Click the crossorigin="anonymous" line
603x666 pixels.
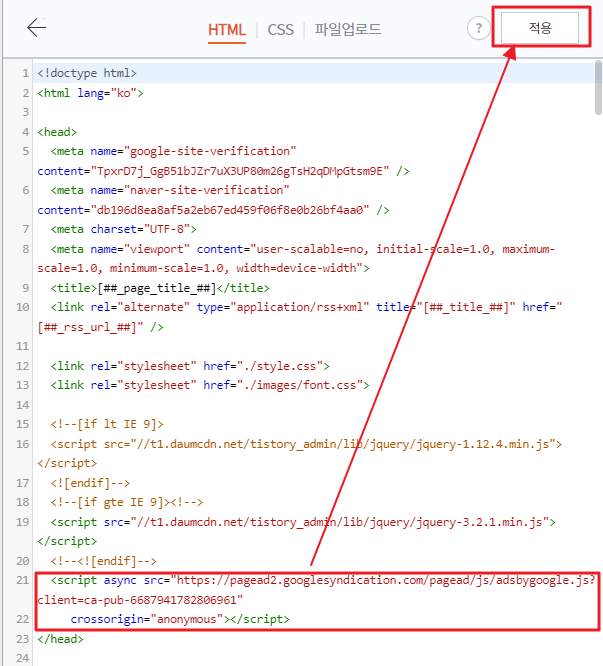pyautogui.click(x=180, y=619)
